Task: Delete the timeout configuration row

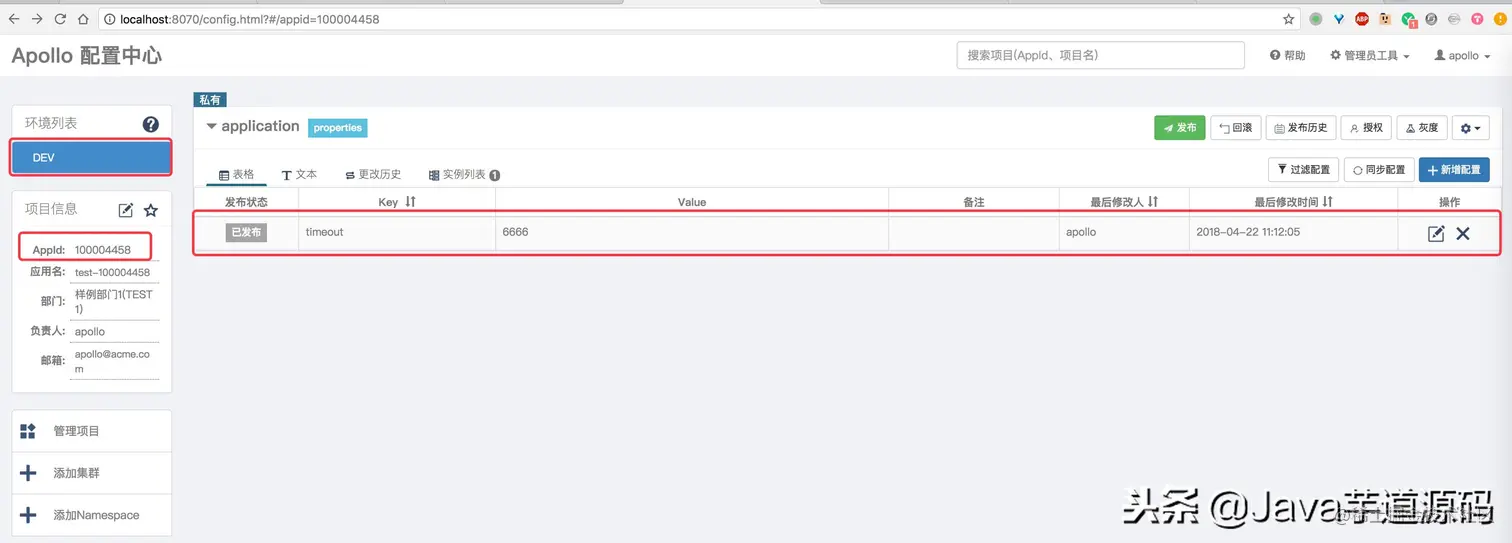Action: click(1463, 233)
